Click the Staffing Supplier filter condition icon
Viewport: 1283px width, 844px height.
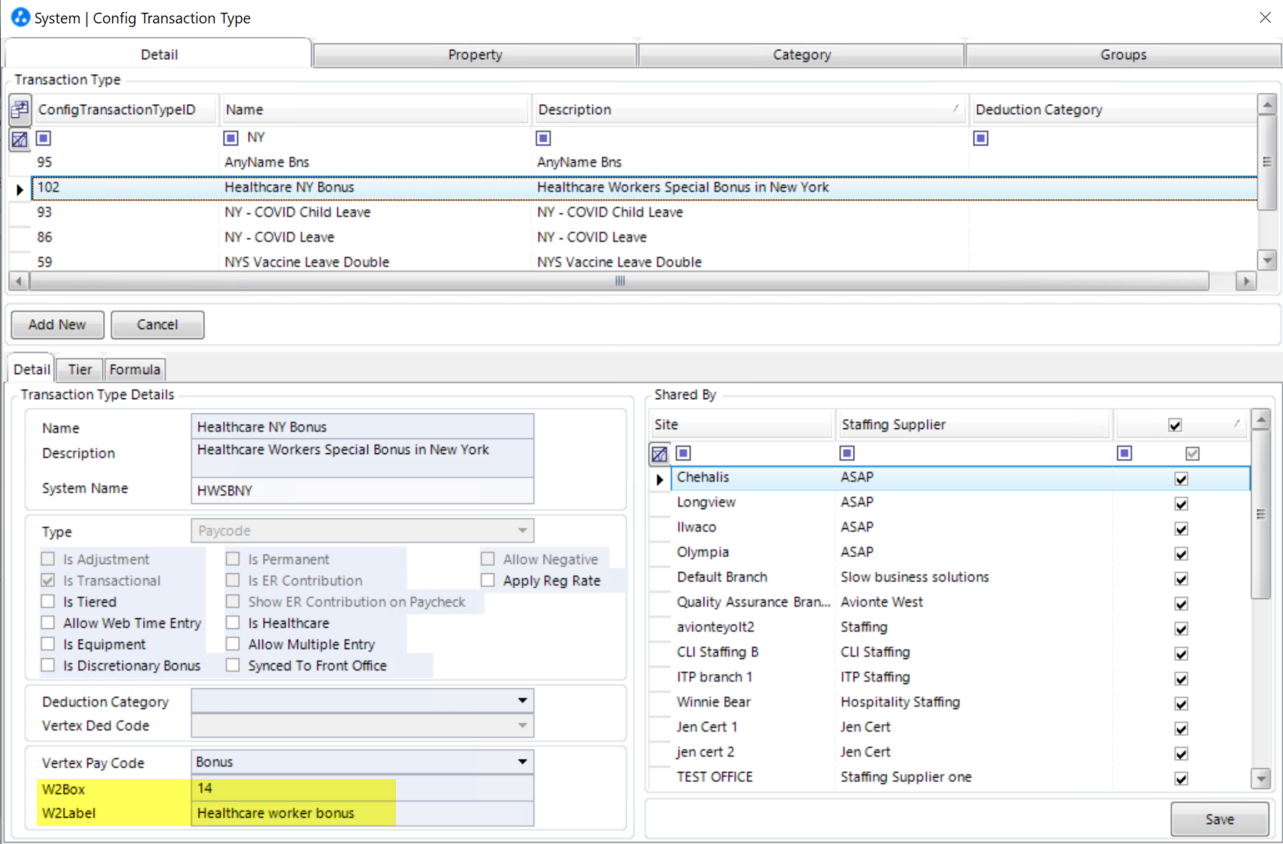tap(847, 453)
